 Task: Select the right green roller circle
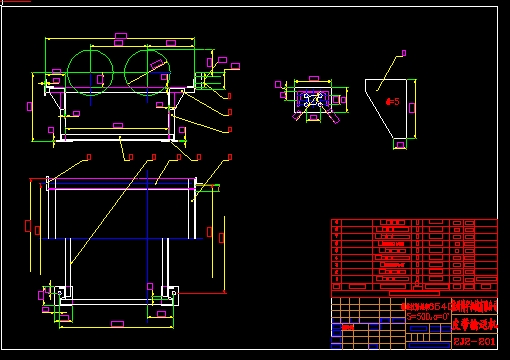pos(147,73)
